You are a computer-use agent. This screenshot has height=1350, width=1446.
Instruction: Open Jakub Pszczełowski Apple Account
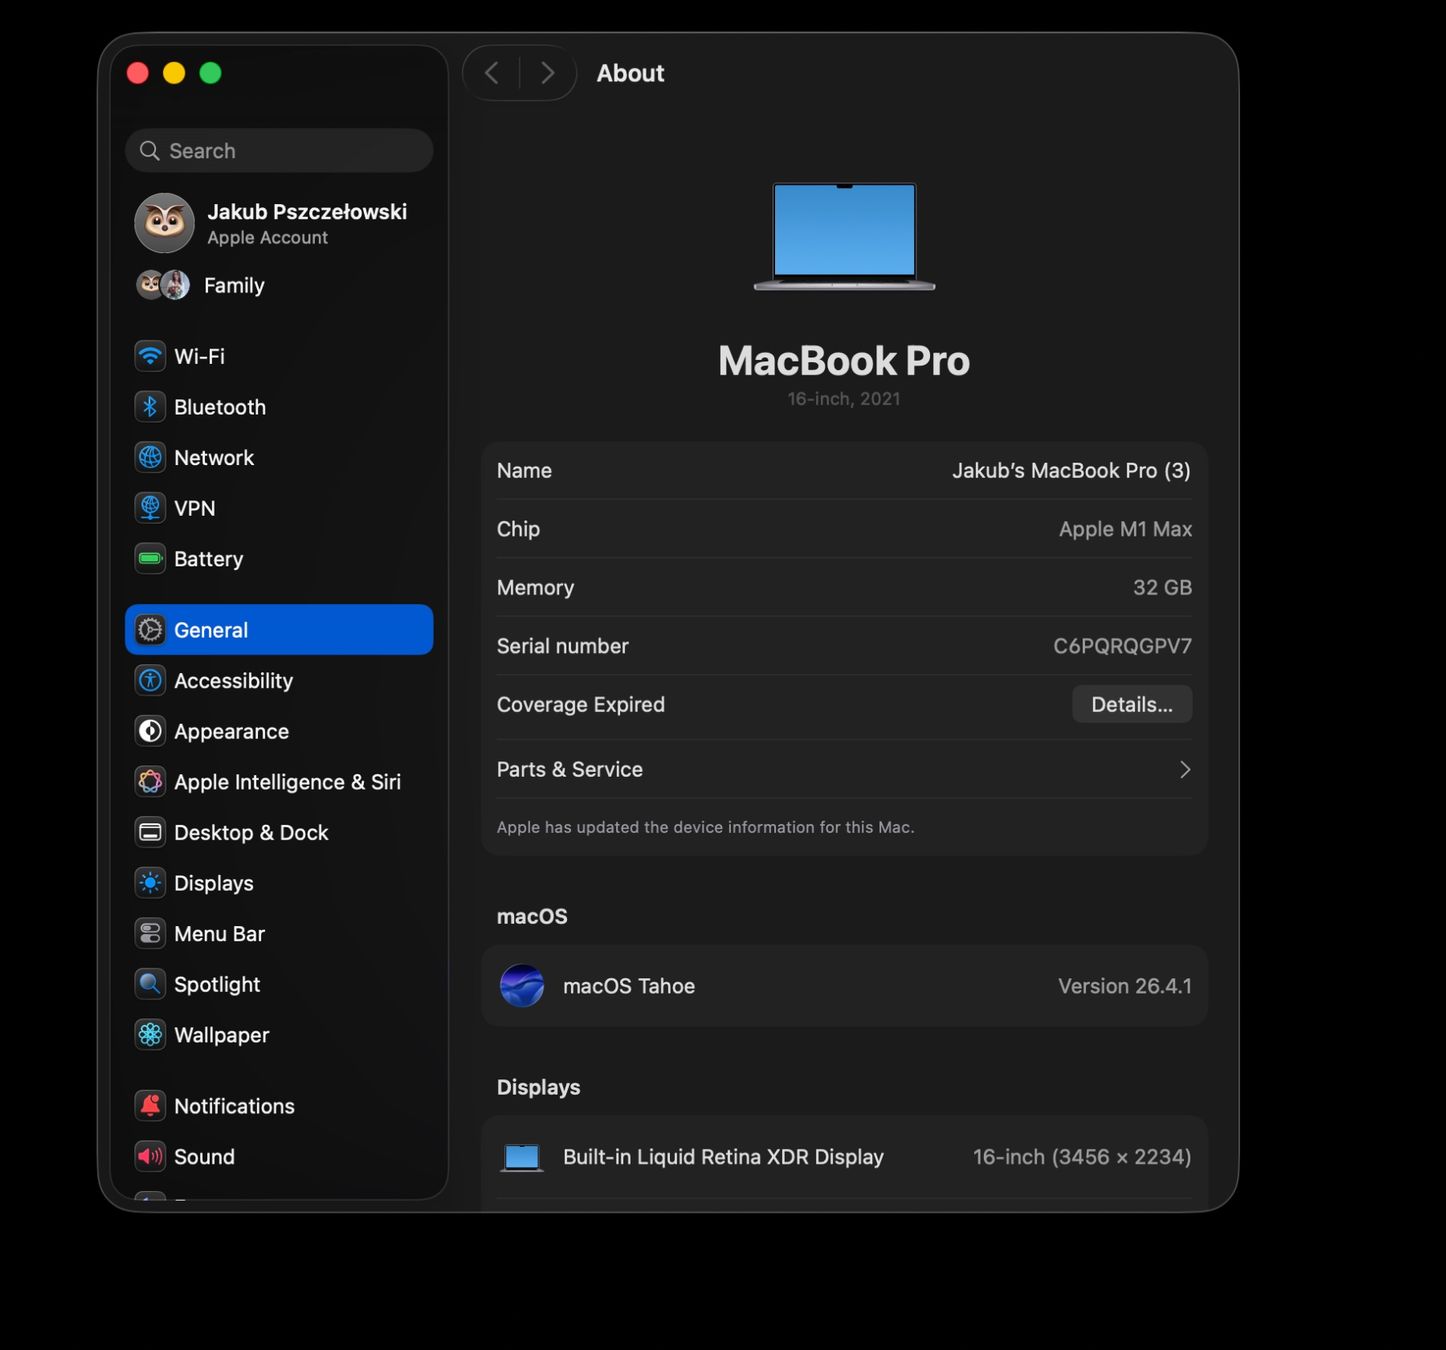279,223
